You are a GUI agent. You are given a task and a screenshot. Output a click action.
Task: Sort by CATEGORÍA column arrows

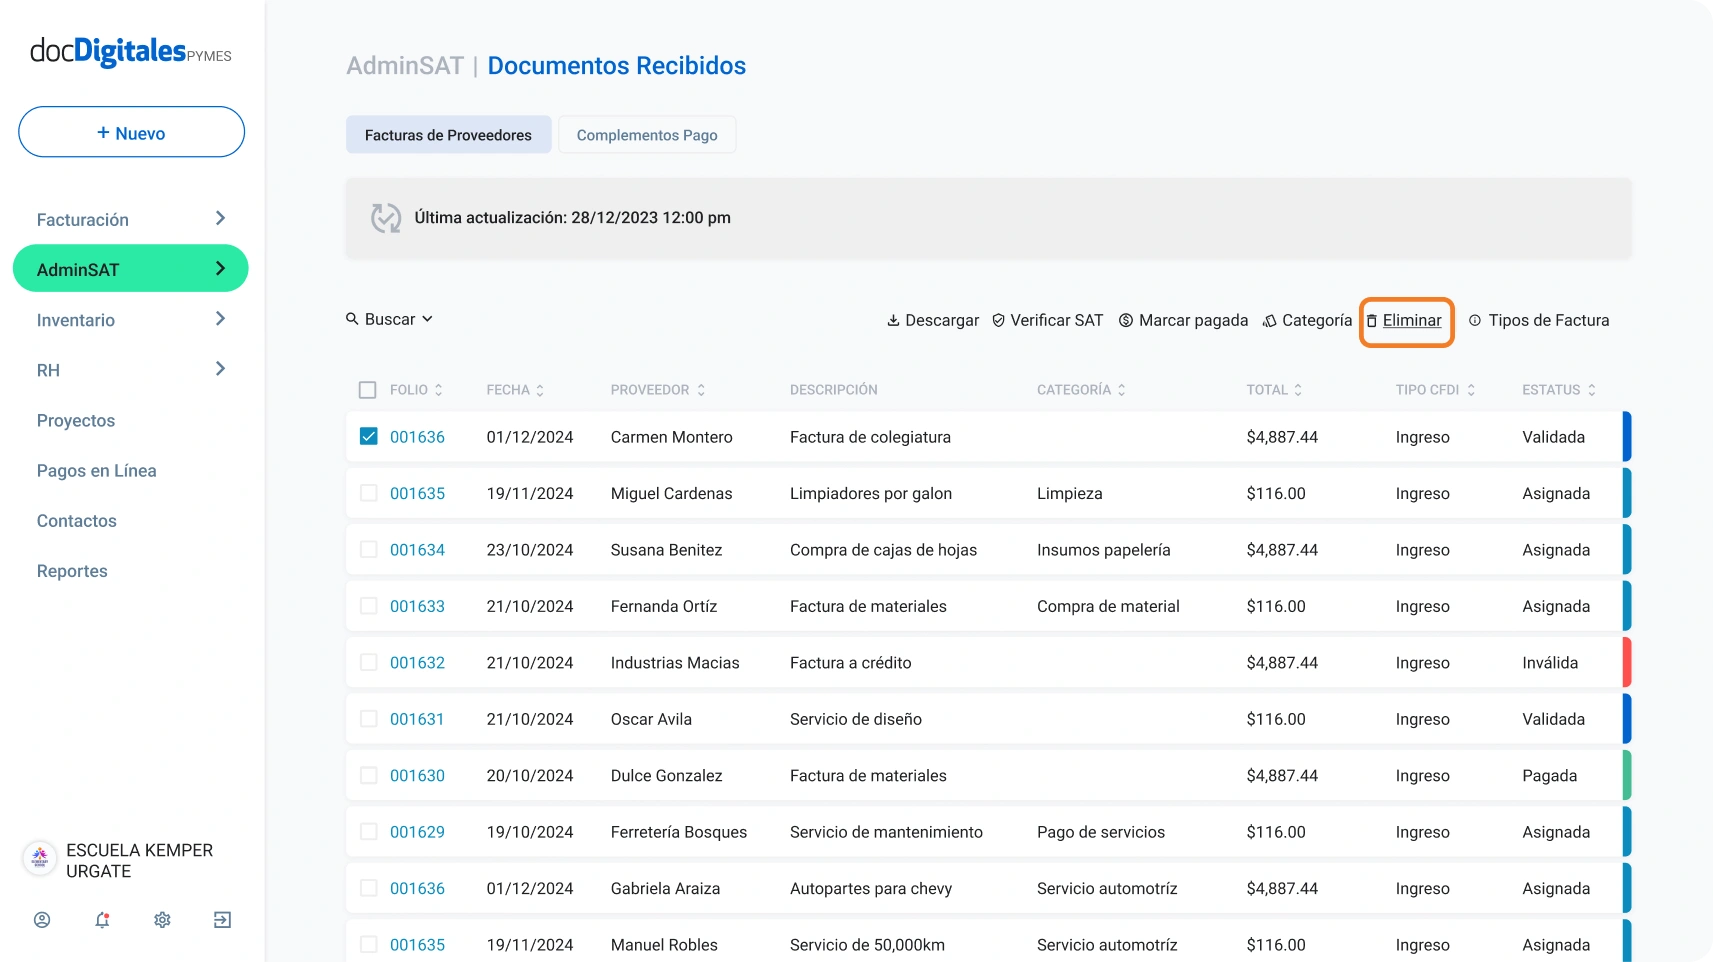pos(1121,390)
